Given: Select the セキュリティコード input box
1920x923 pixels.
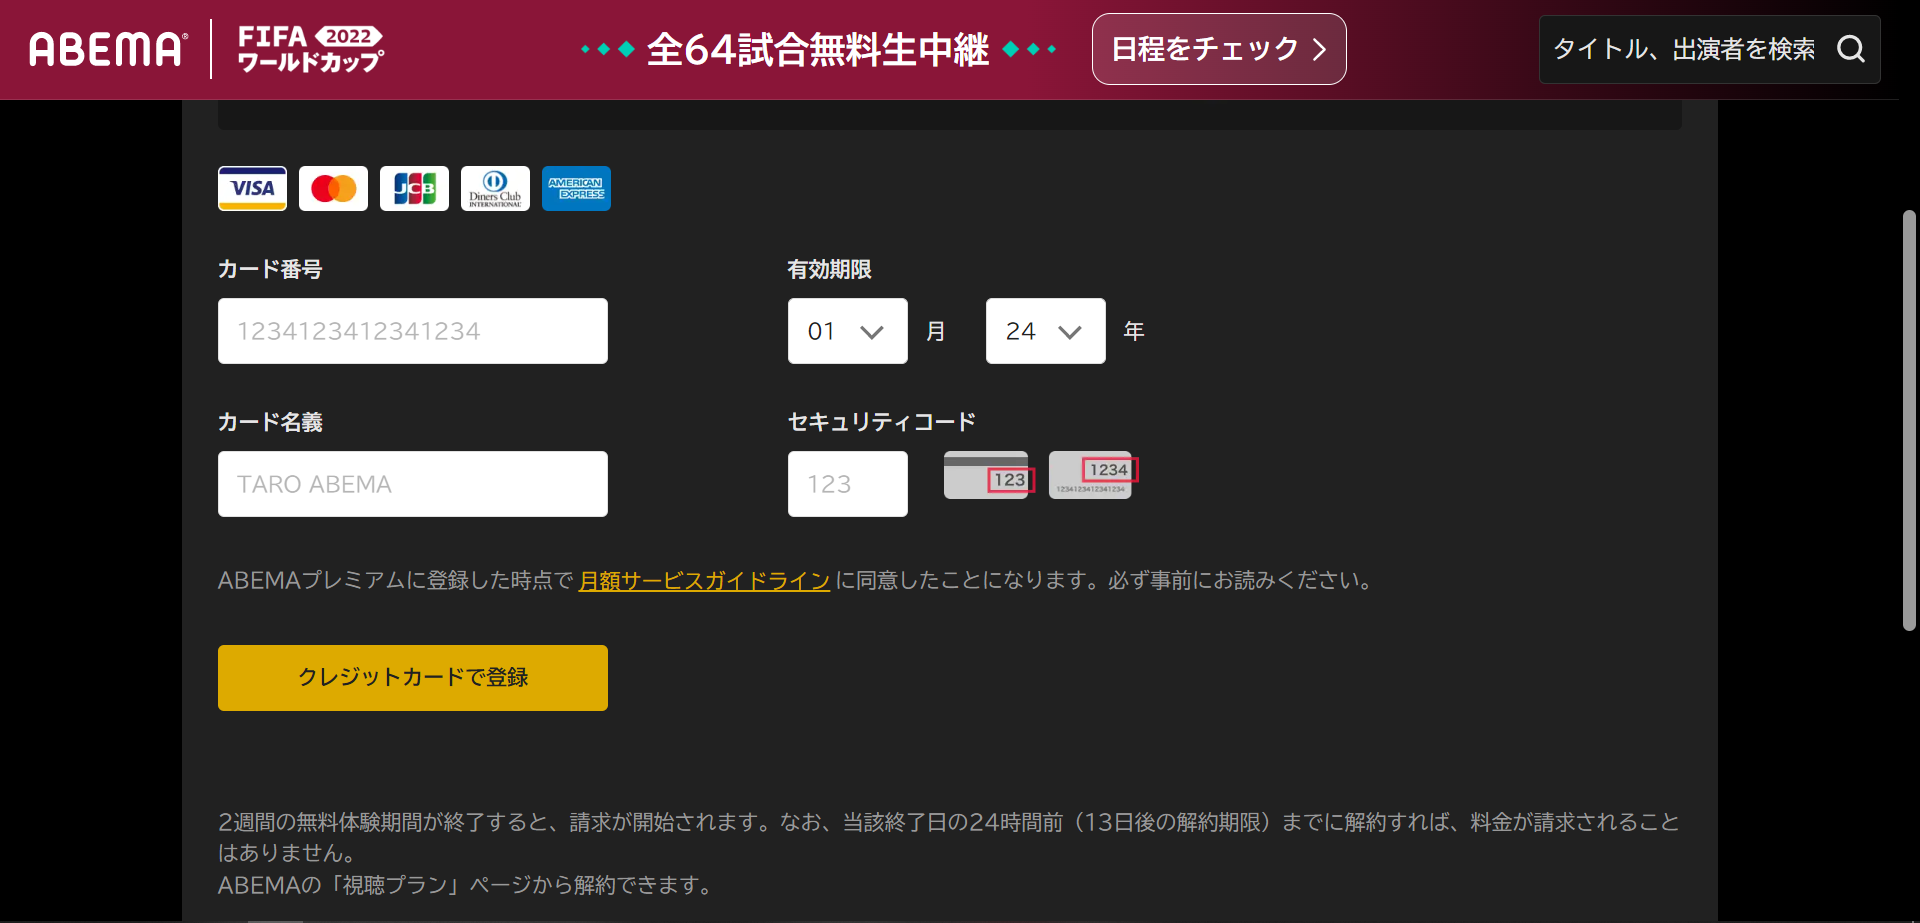Looking at the screenshot, I should pos(847,484).
